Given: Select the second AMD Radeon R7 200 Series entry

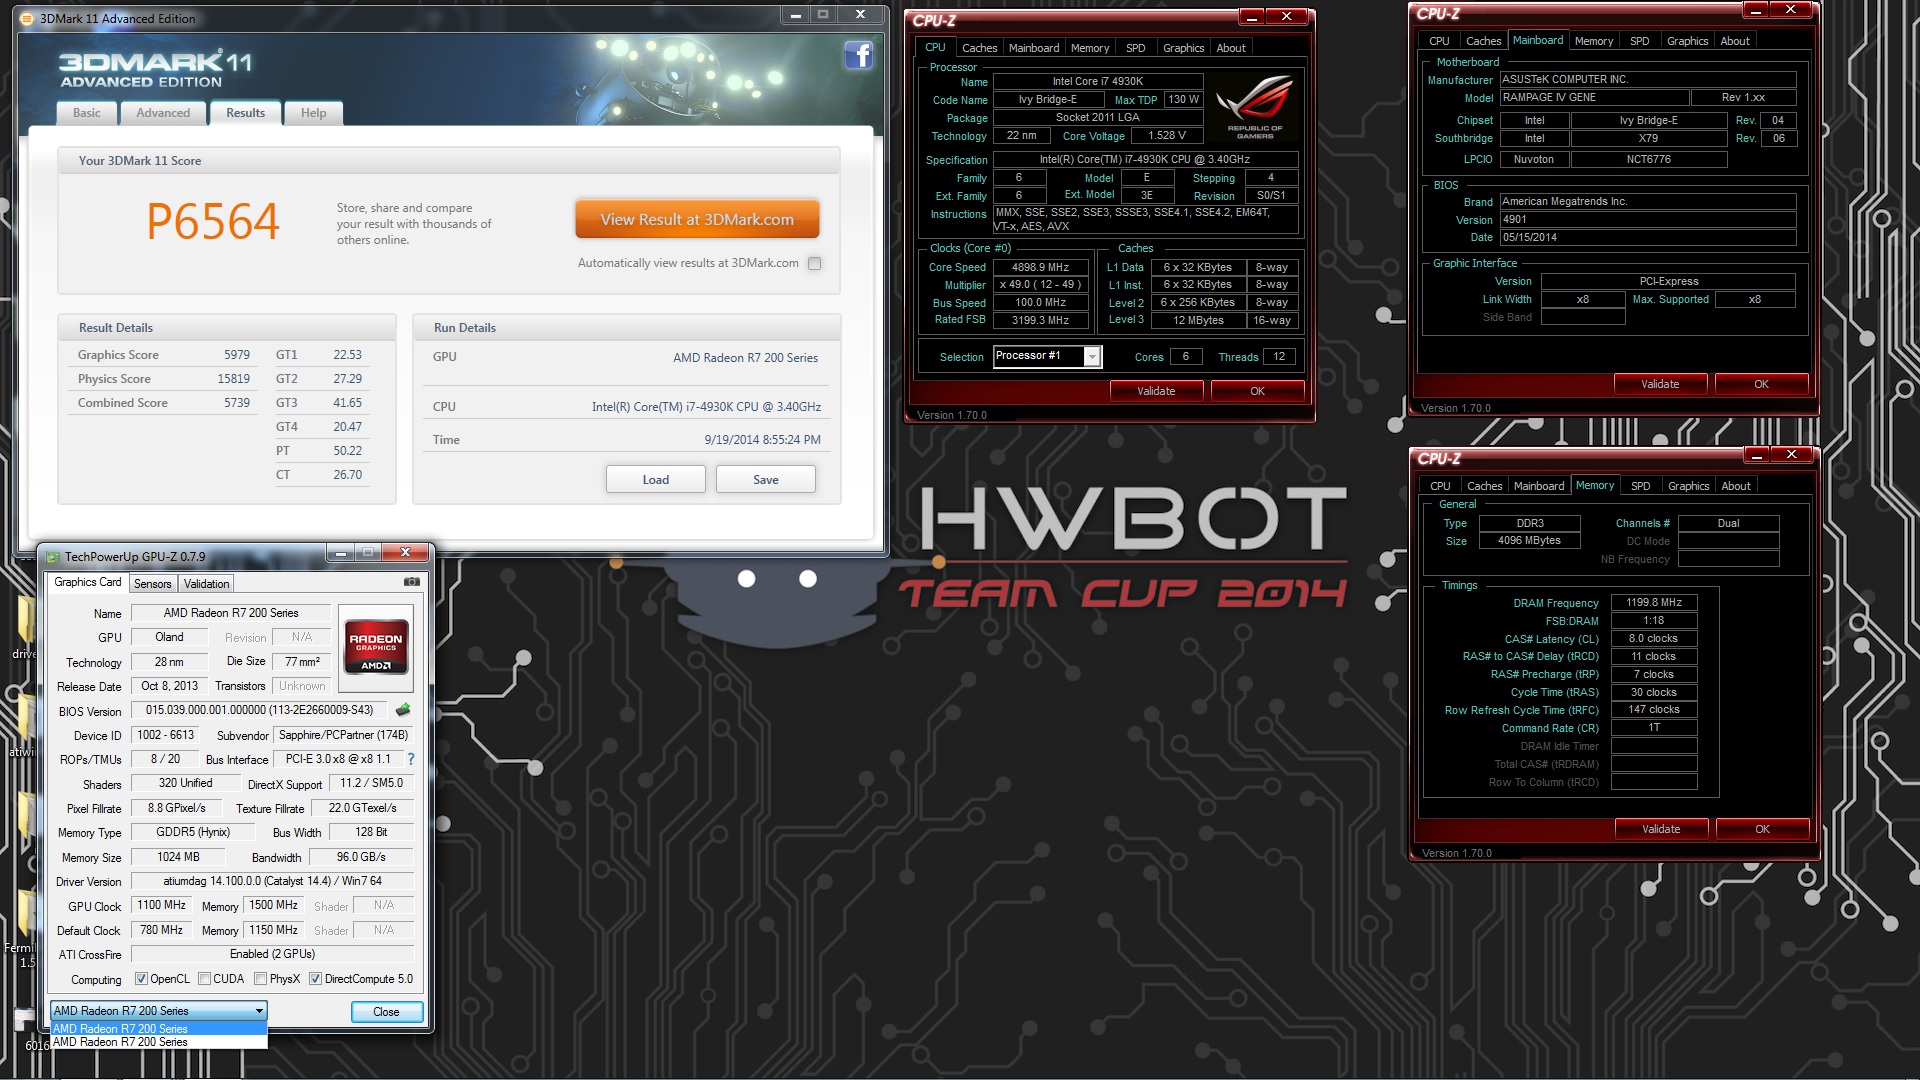Looking at the screenshot, I should point(159,1042).
